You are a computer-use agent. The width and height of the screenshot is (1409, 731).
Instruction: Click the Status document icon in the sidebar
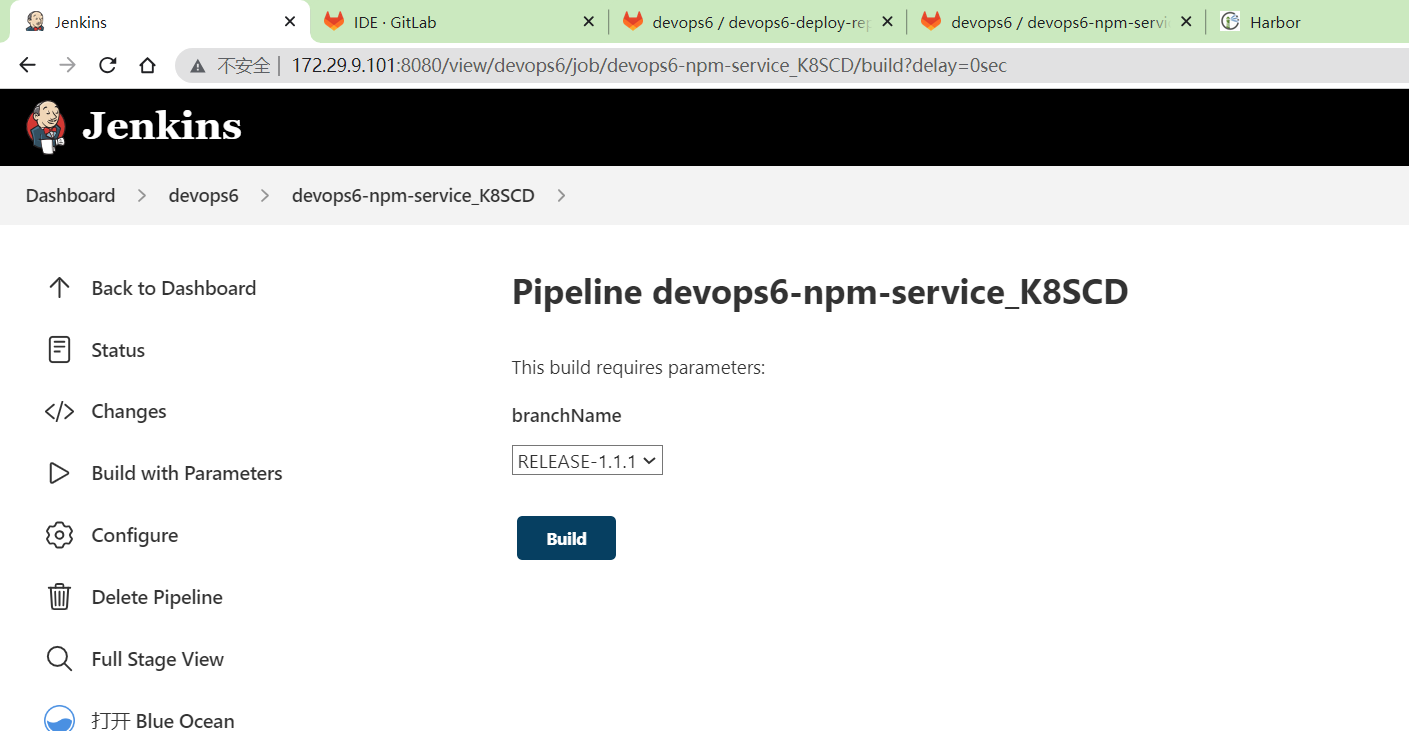tap(59, 350)
